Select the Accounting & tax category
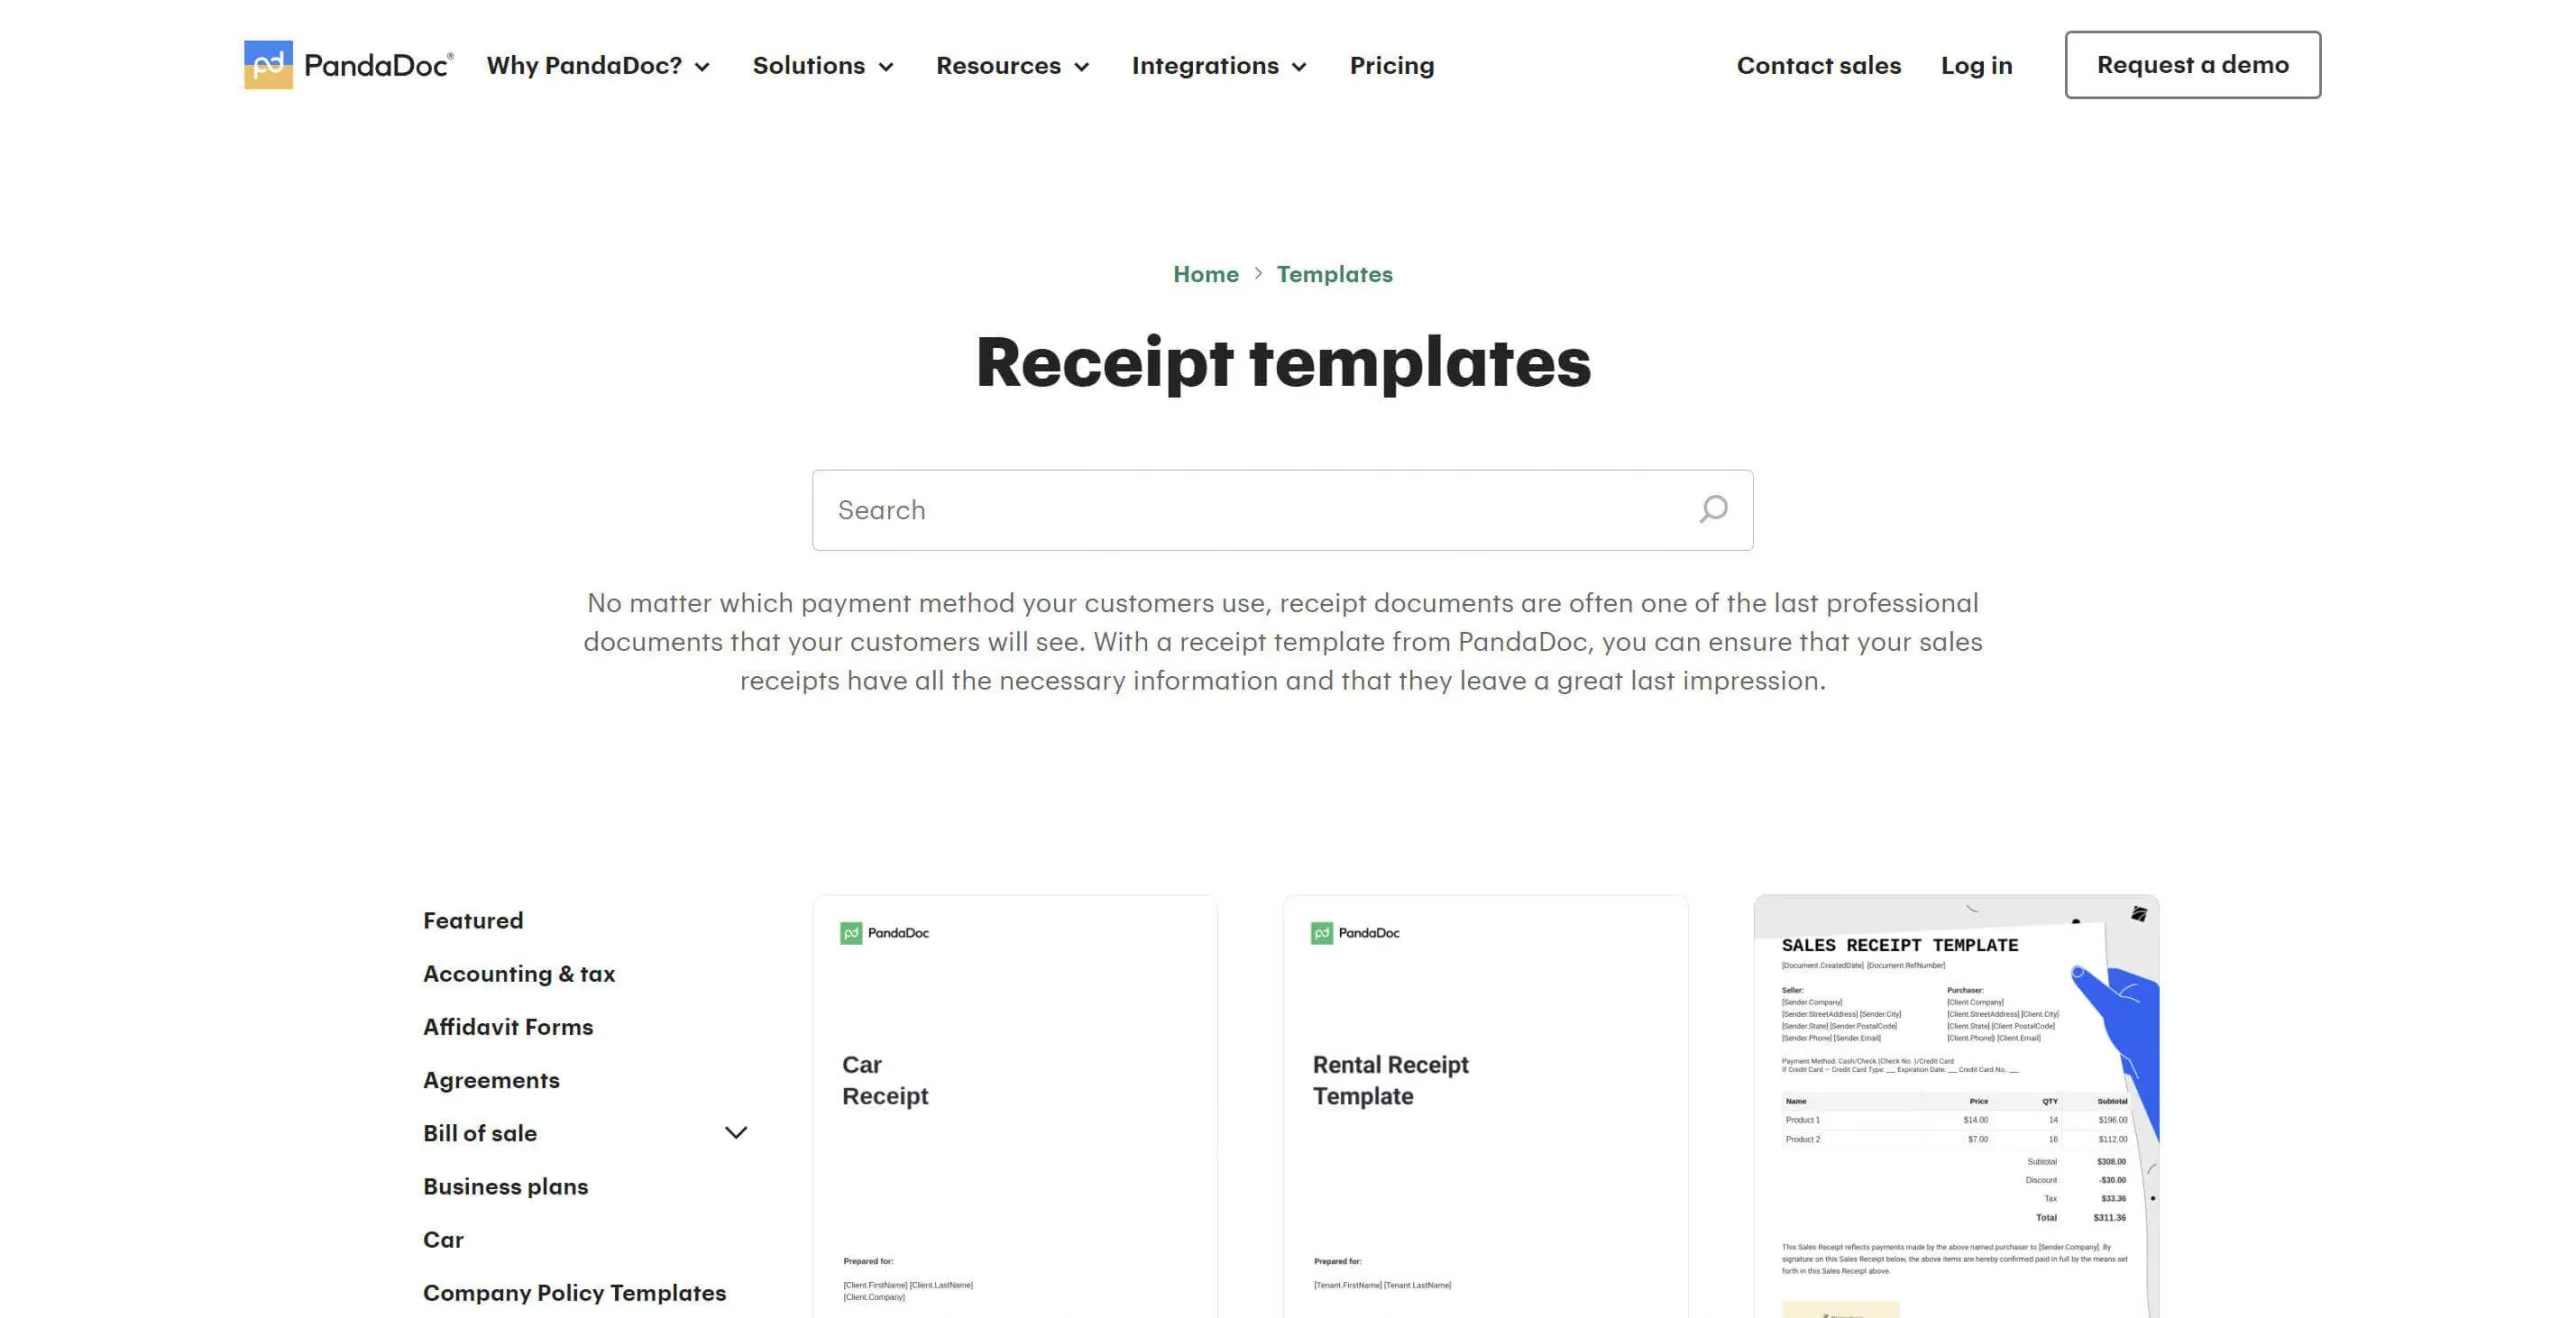This screenshot has height=1318, width=2560. click(519, 972)
